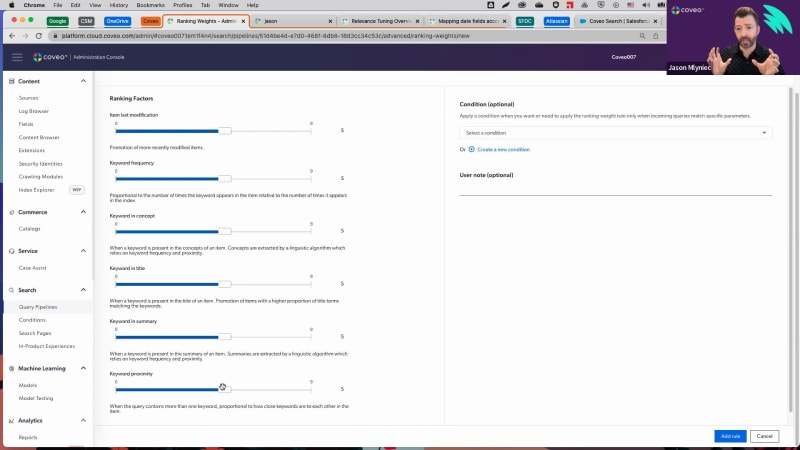The height and width of the screenshot is (450, 800).
Task: Click the Keyword in concept slider
Action: (x=213, y=232)
